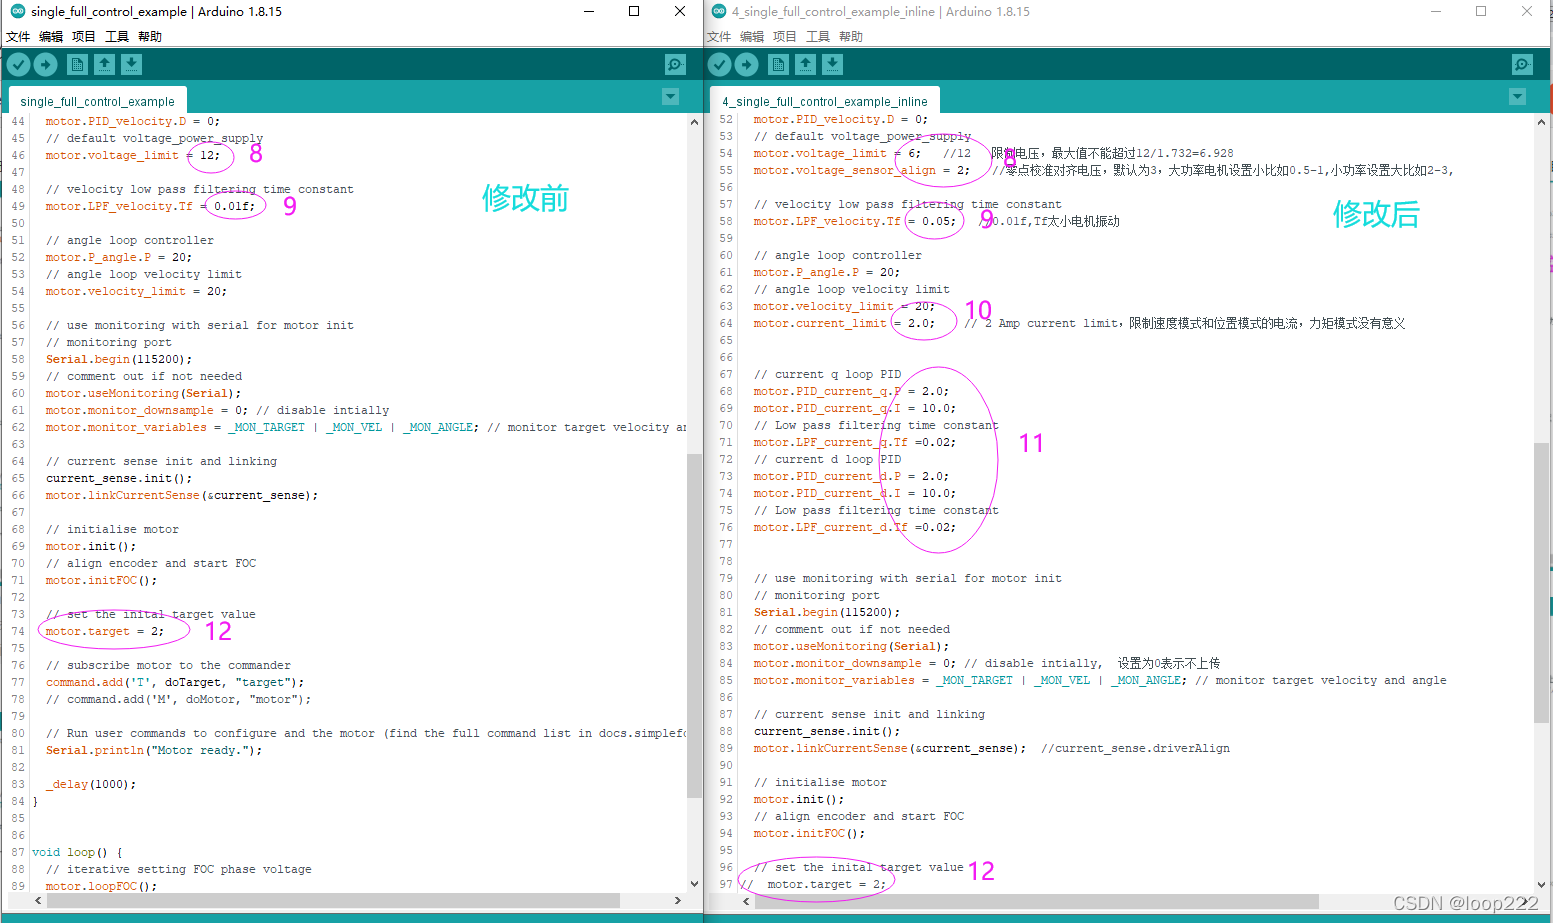Save sketch icon in left Arduino window
This screenshot has width=1553, height=923.
(x=131, y=65)
